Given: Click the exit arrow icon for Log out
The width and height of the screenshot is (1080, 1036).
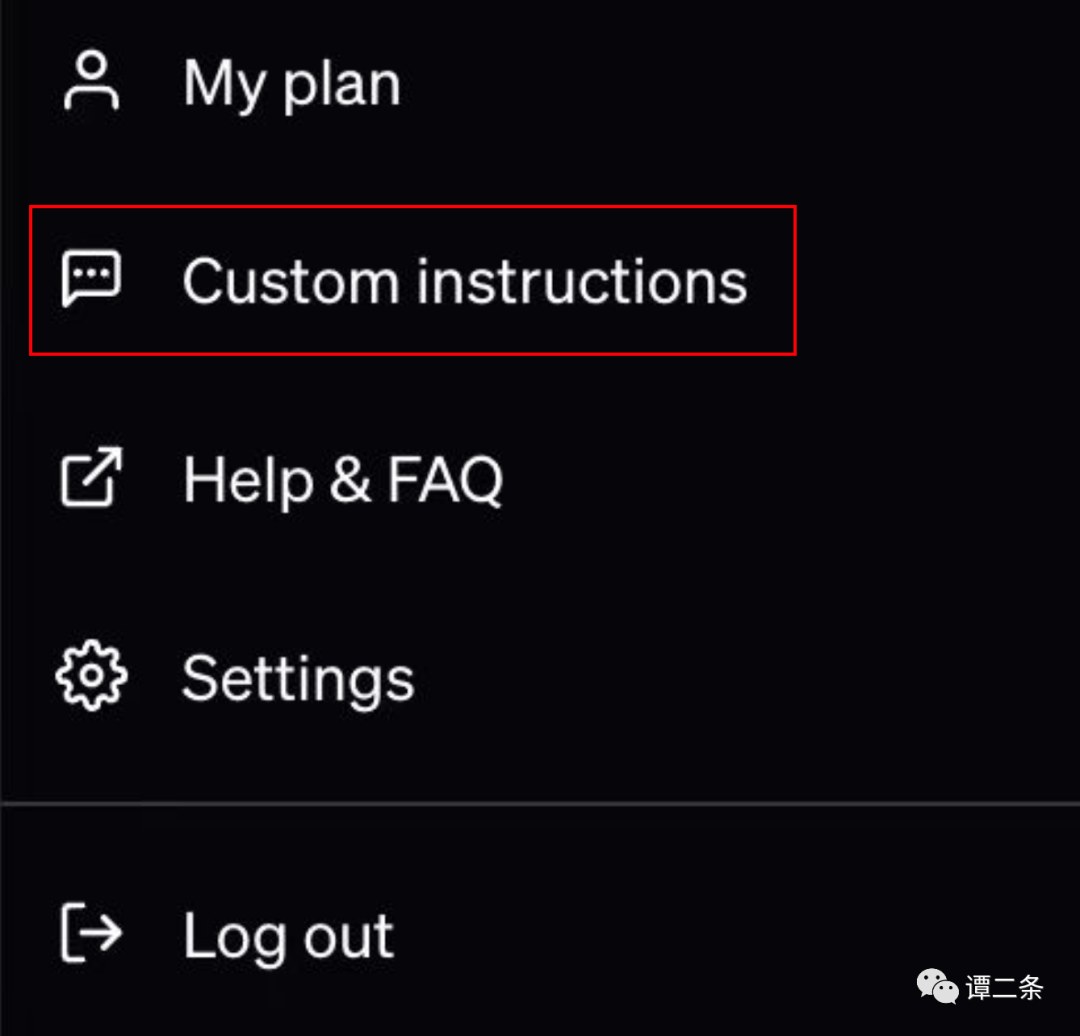Looking at the screenshot, I should (x=91, y=933).
